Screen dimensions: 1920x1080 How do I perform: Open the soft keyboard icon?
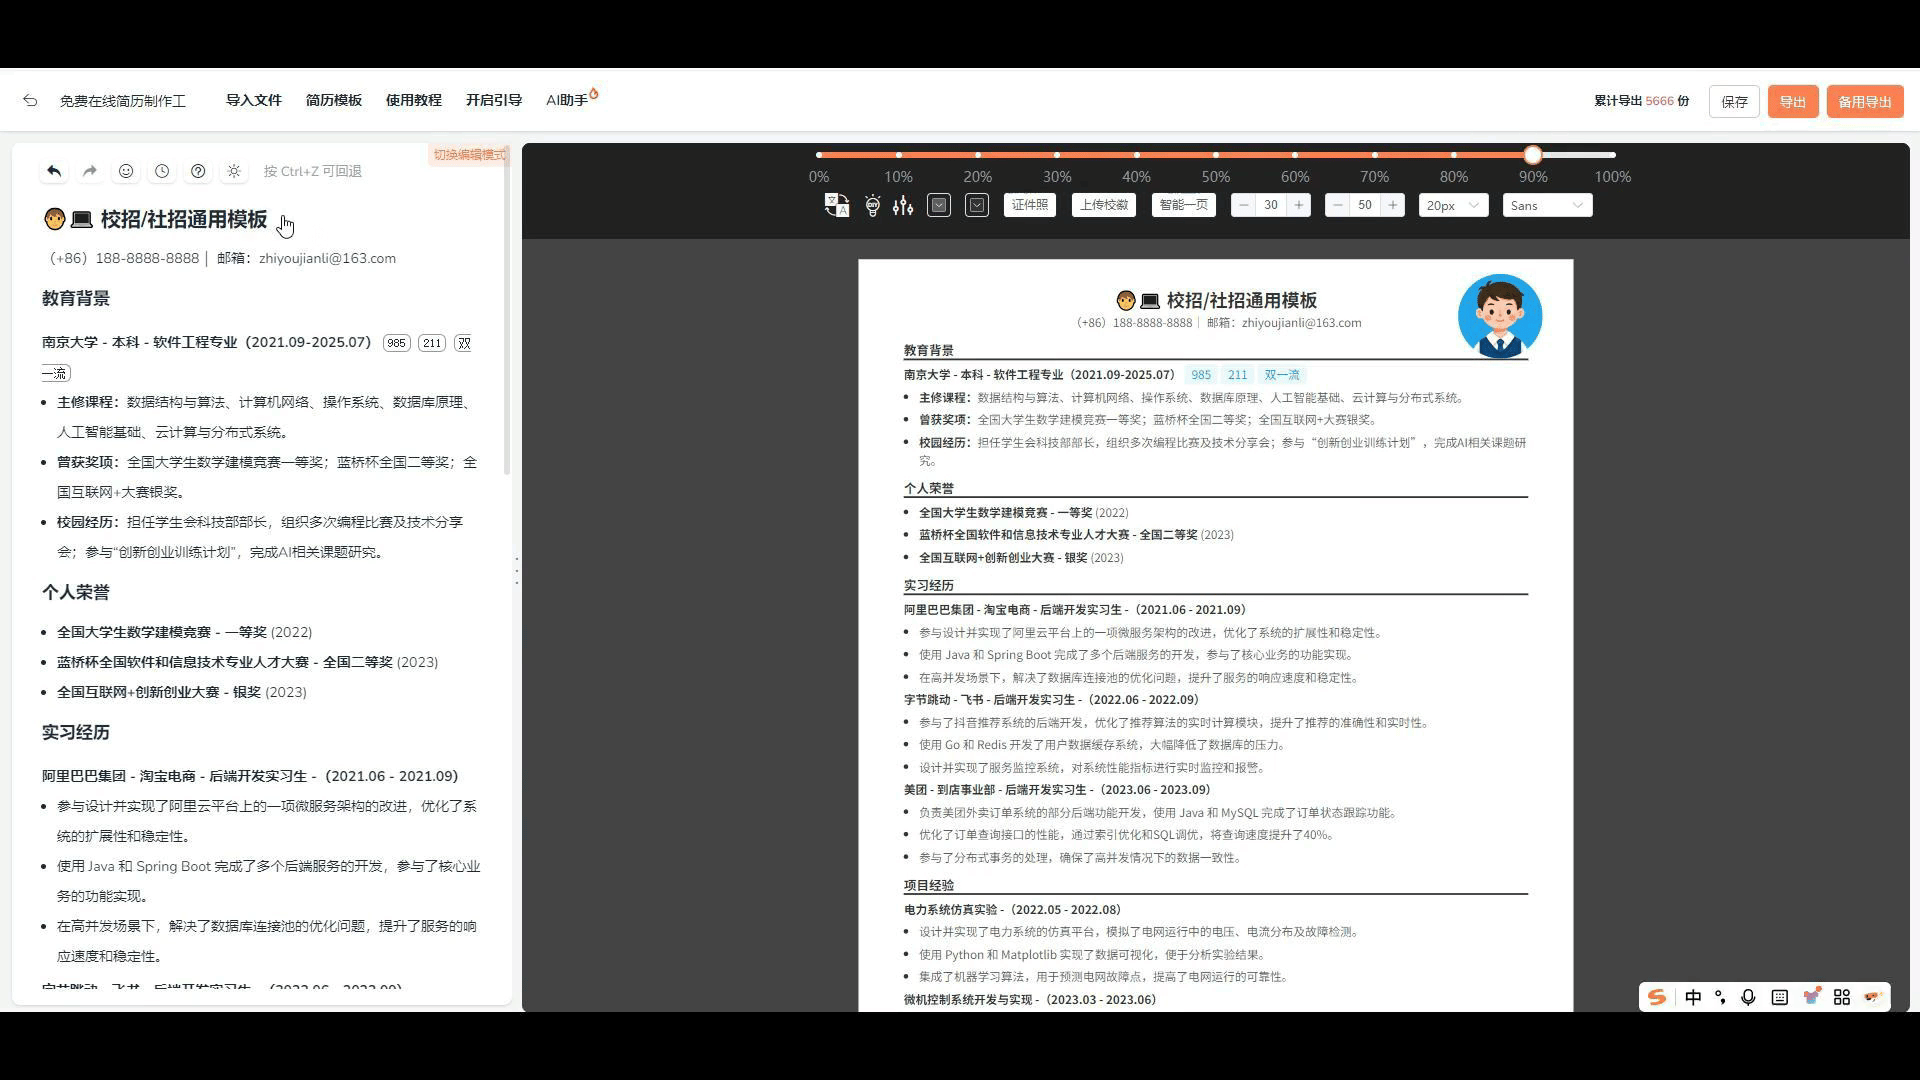[1780, 998]
